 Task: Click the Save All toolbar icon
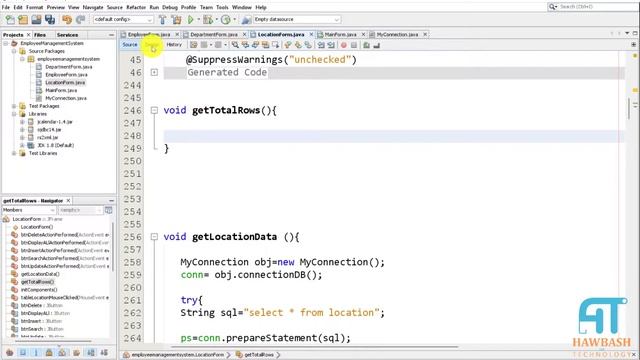point(50,20)
